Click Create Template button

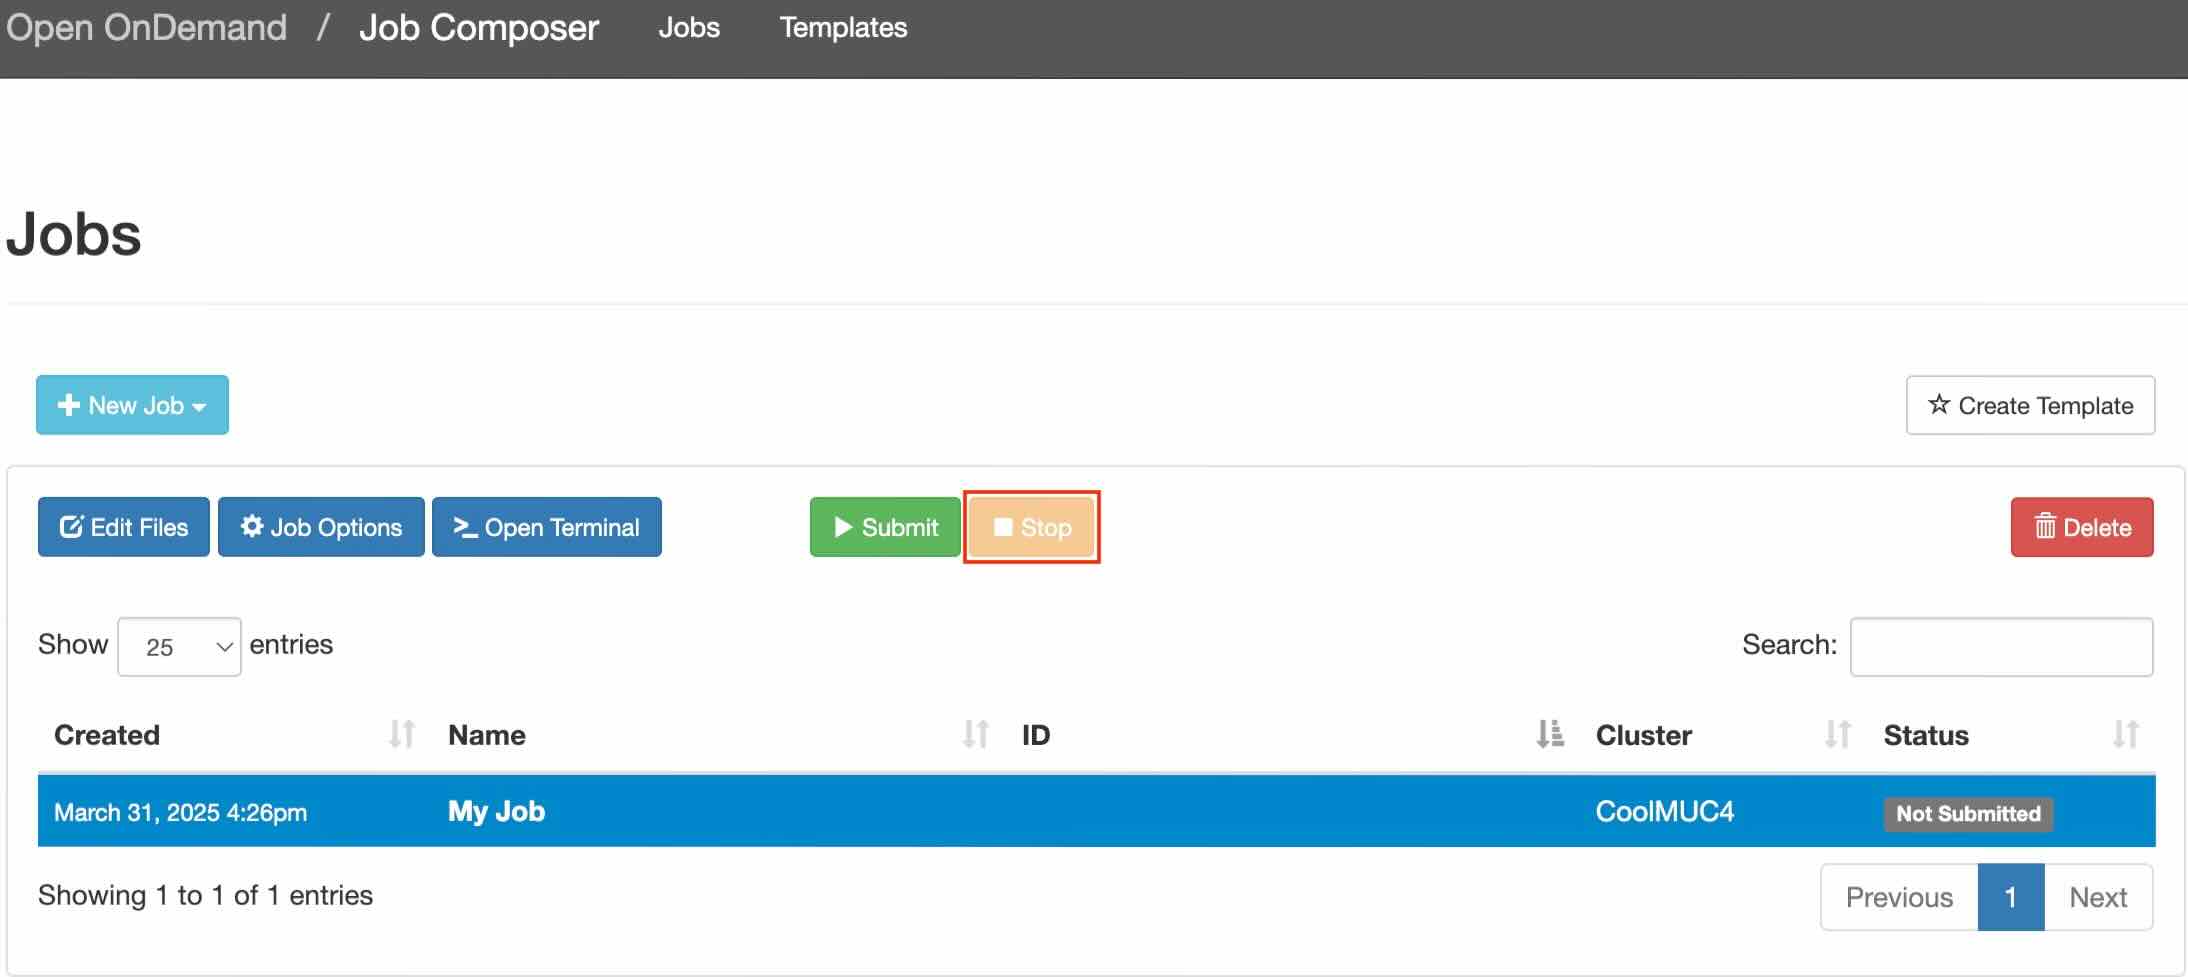(2030, 405)
